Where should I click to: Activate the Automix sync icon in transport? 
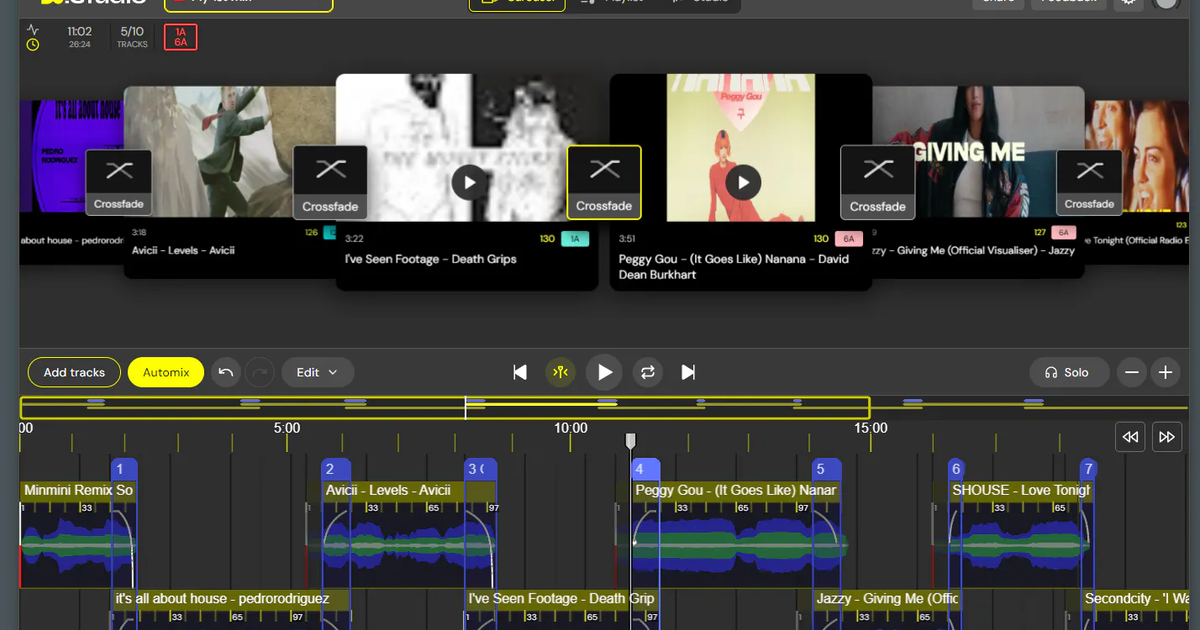[x=560, y=372]
